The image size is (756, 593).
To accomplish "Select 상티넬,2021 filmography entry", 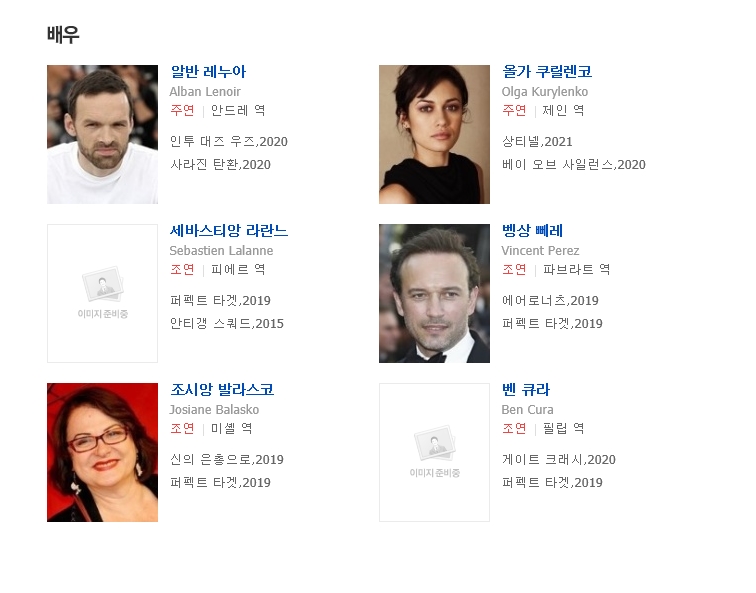I will [537, 142].
